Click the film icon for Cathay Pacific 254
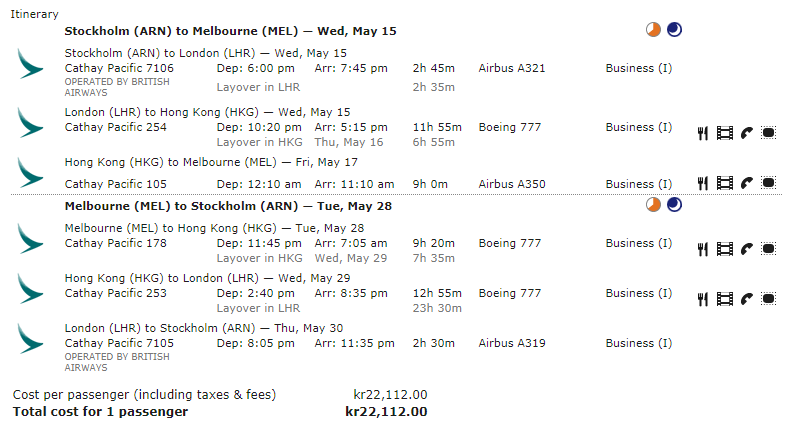This screenshot has width=794, height=428. [725, 132]
